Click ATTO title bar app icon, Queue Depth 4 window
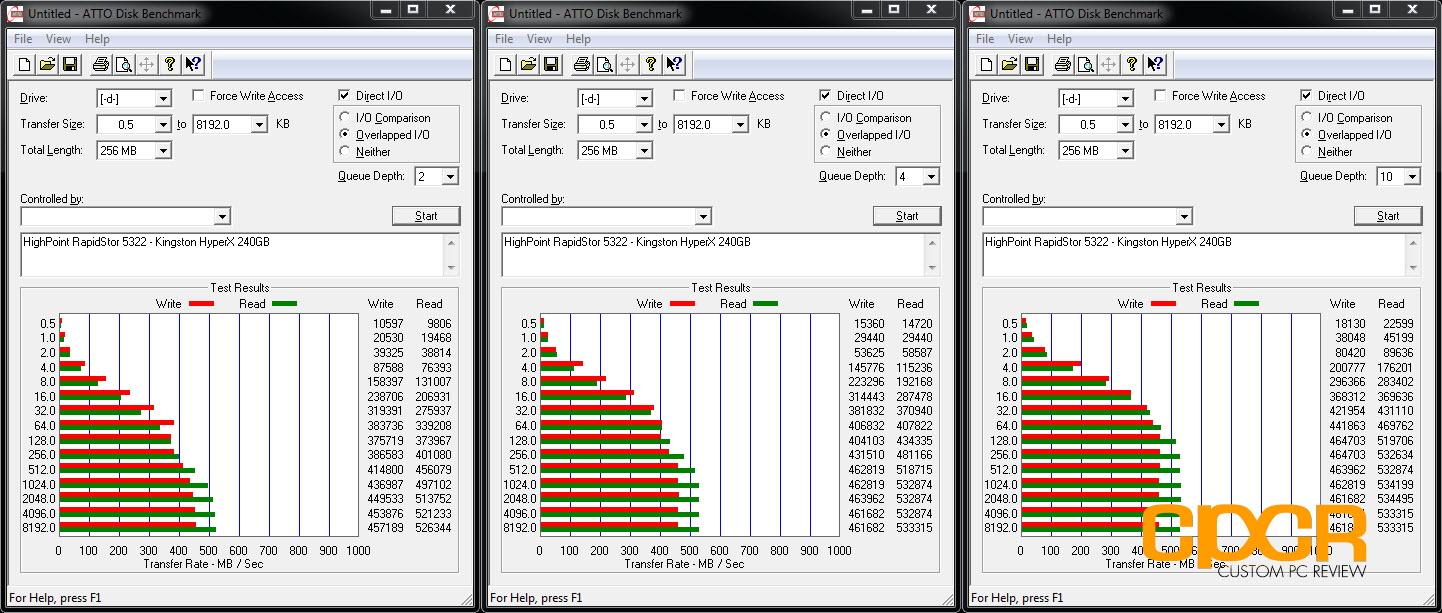Image resolution: width=1442 pixels, height=613 pixels. pos(498,14)
